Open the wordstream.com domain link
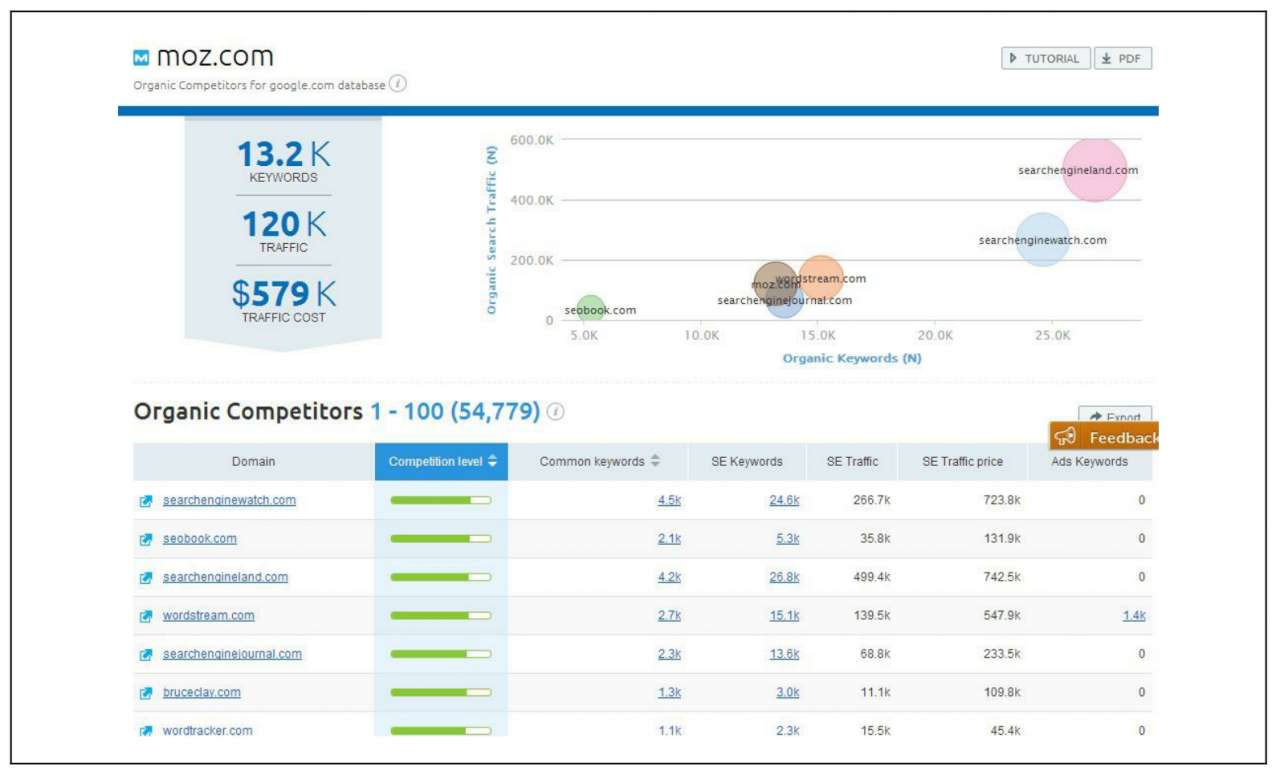This screenshot has height=774, width=1280. (209, 616)
